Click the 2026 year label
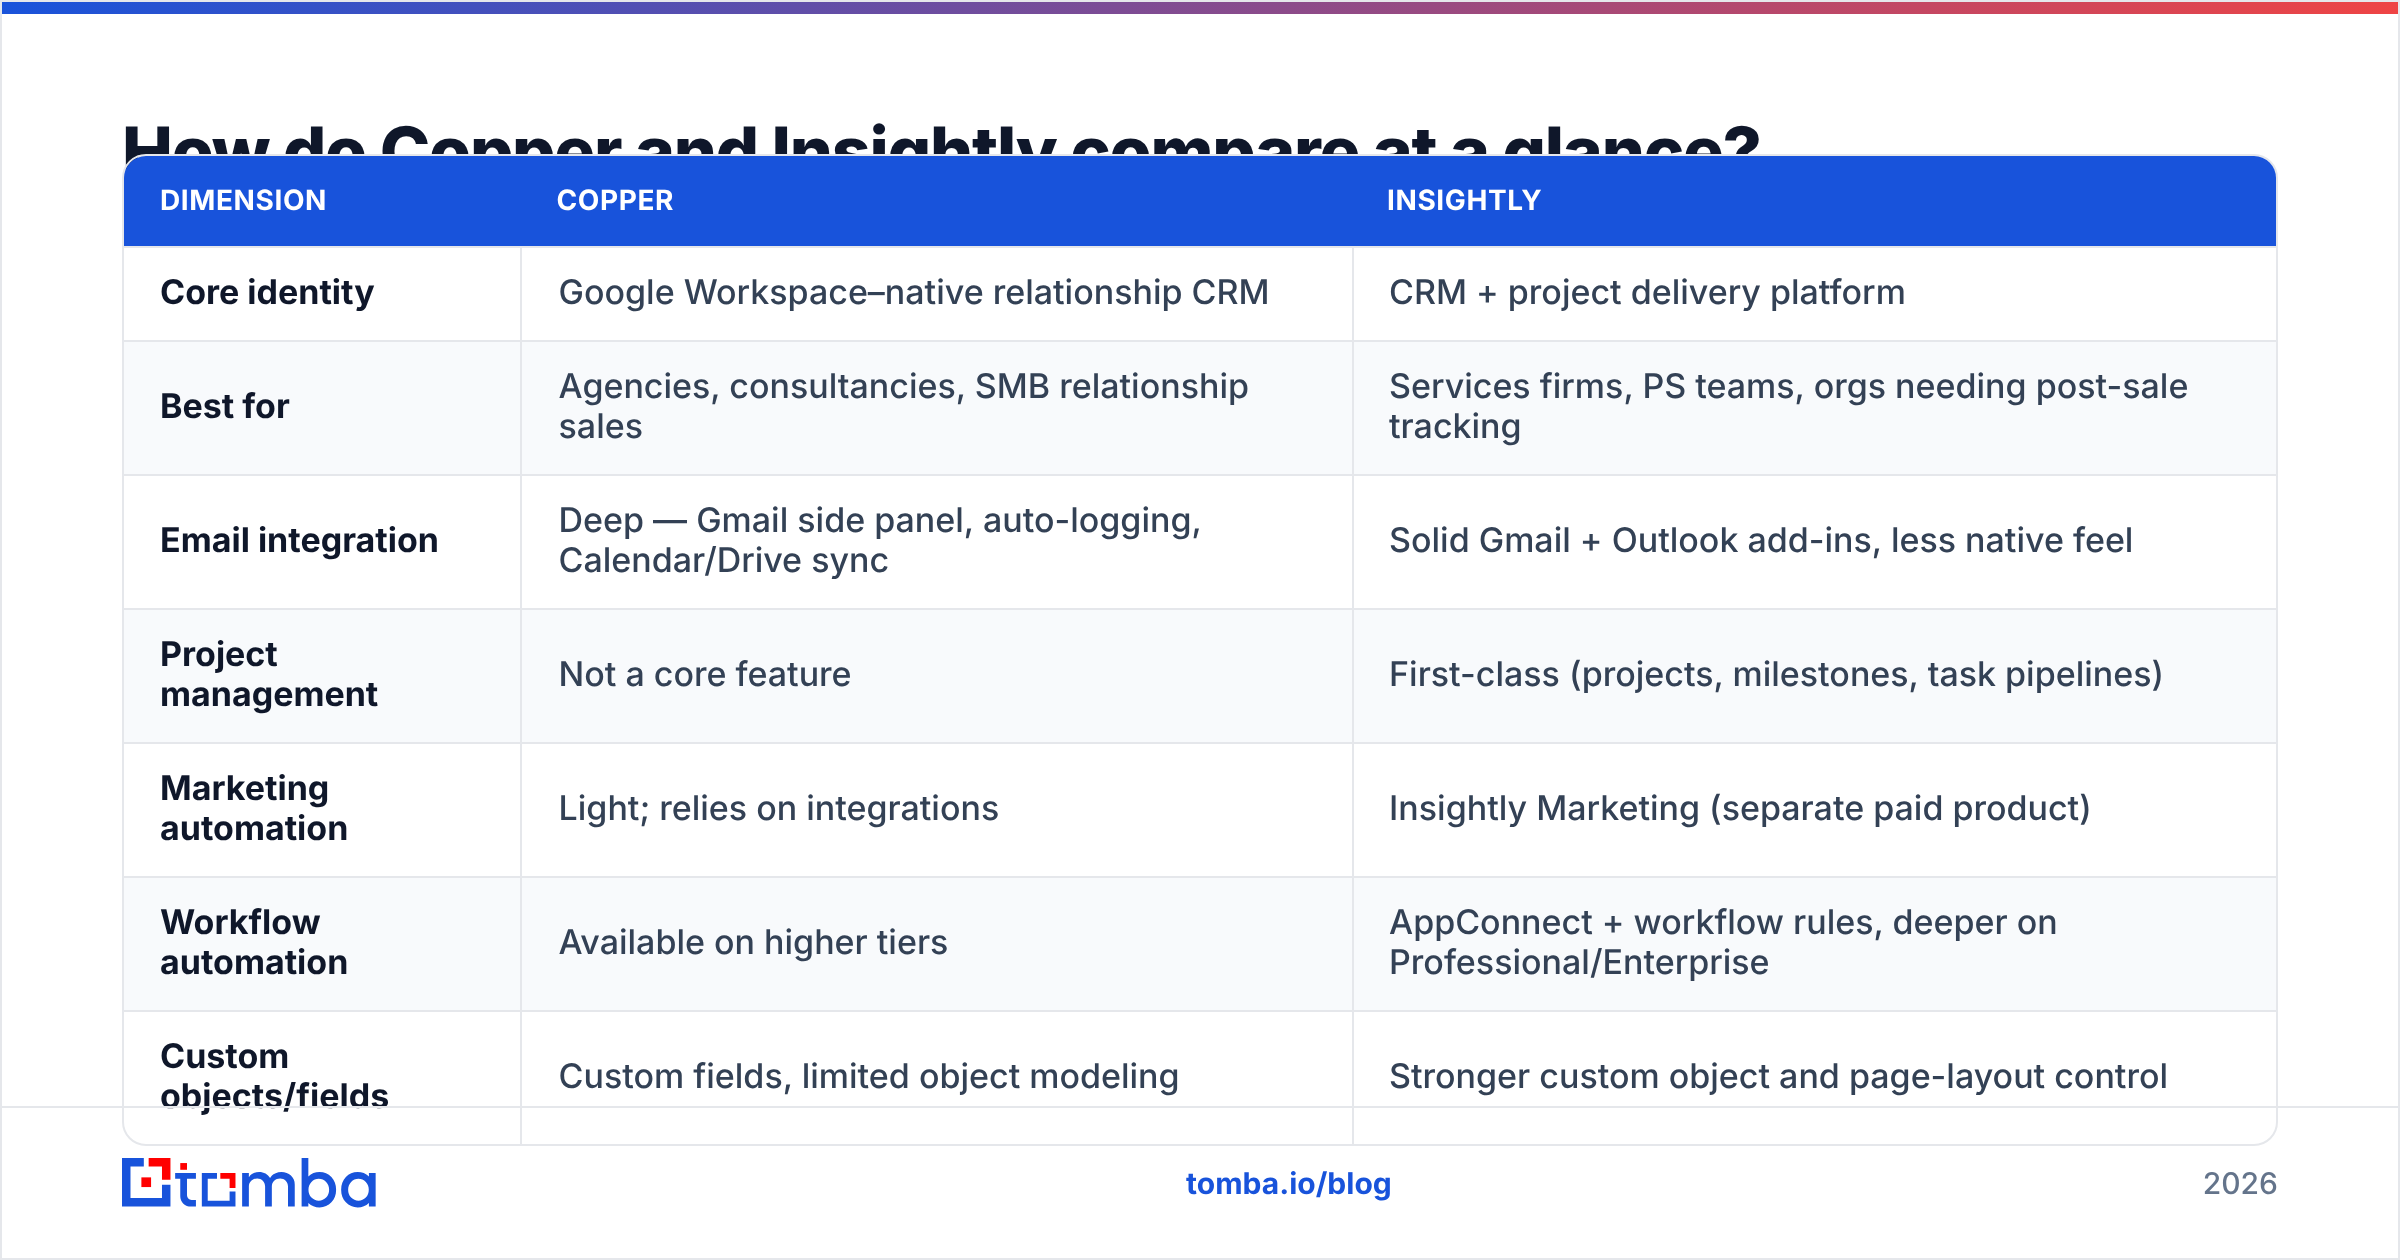Image resolution: width=2400 pixels, height=1260 pixels. pos(2240,1184)
